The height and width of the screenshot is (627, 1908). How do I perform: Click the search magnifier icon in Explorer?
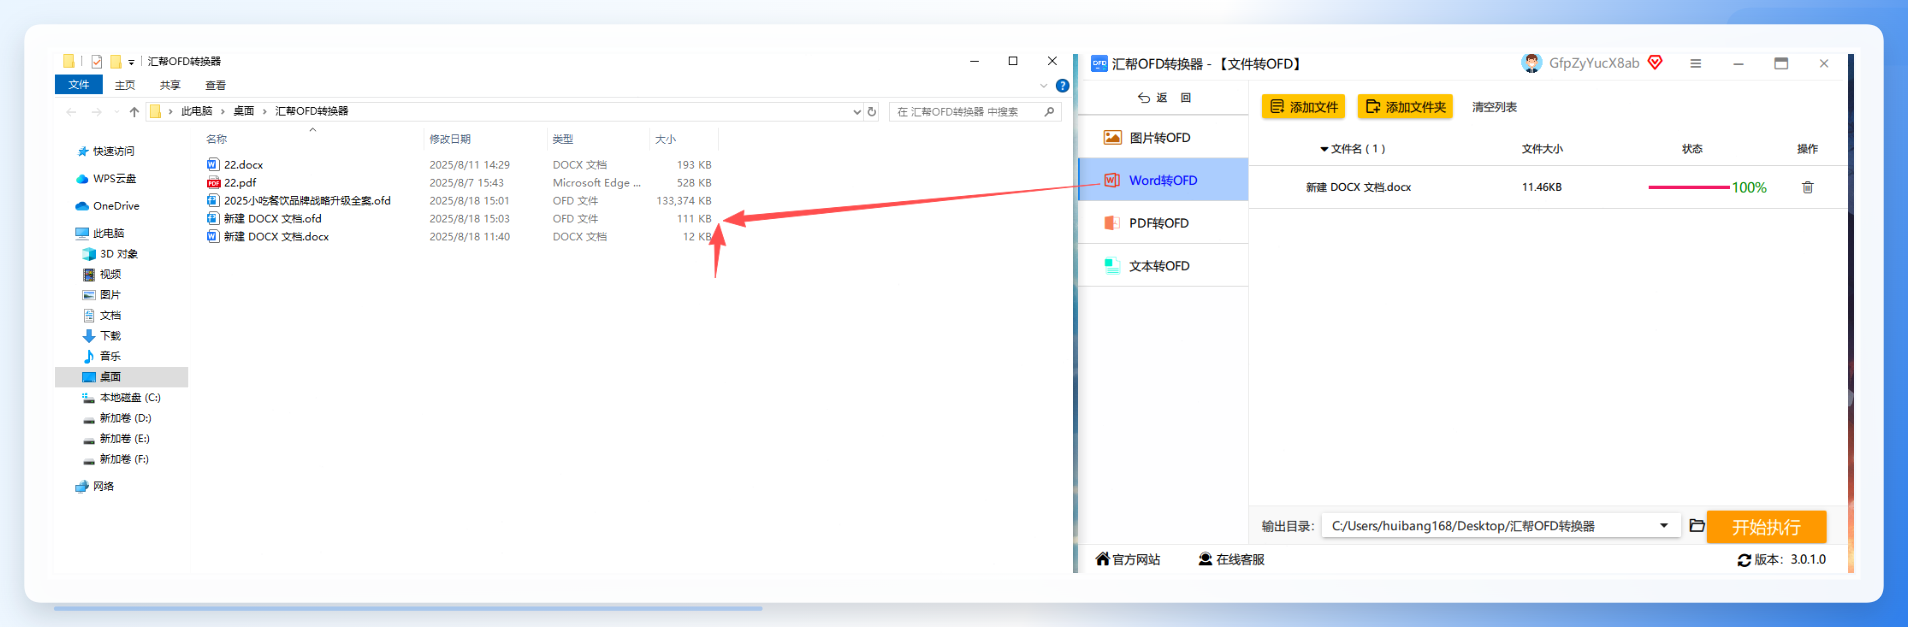click(1049, 112)
